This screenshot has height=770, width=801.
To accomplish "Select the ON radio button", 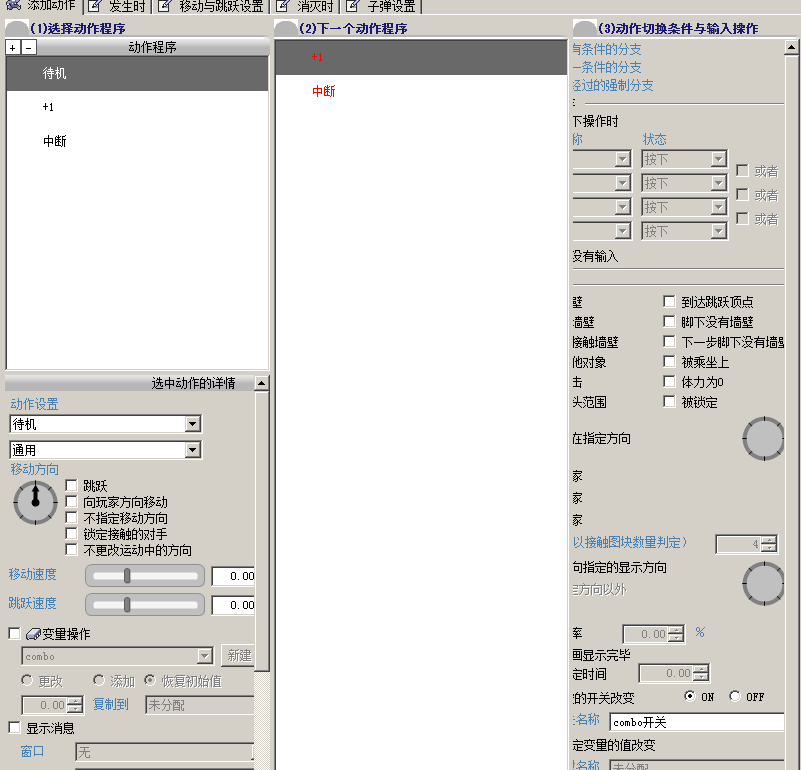I will coord(690,696).
